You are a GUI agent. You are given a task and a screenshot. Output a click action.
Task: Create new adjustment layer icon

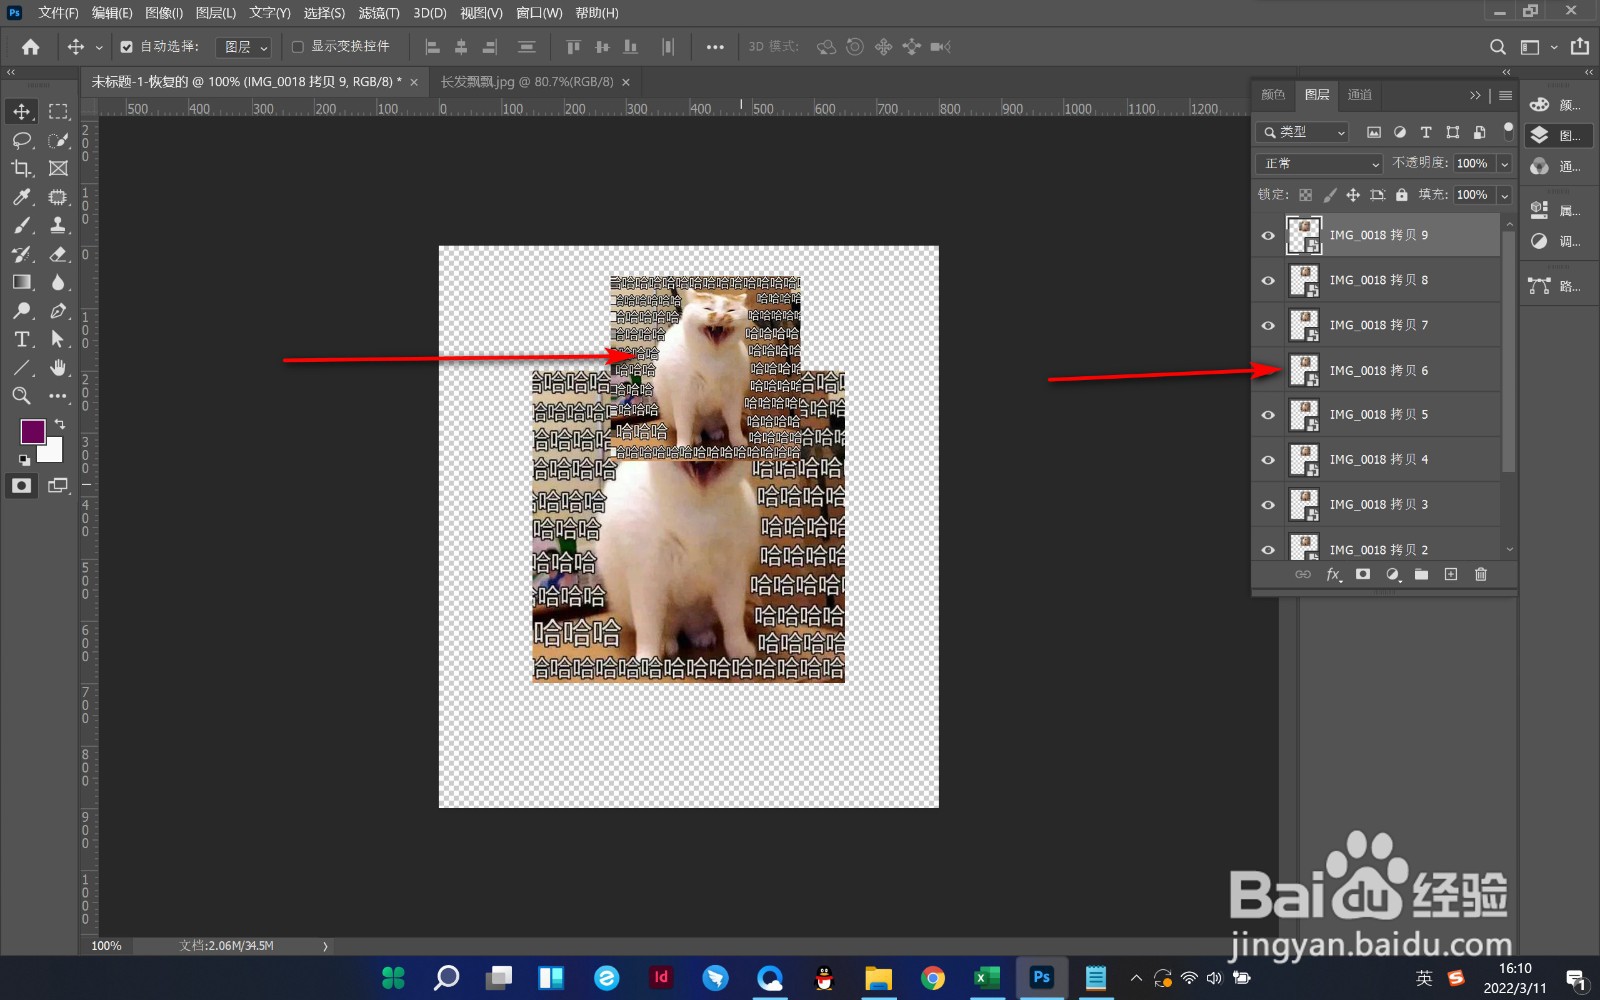tap(1392, 574)
